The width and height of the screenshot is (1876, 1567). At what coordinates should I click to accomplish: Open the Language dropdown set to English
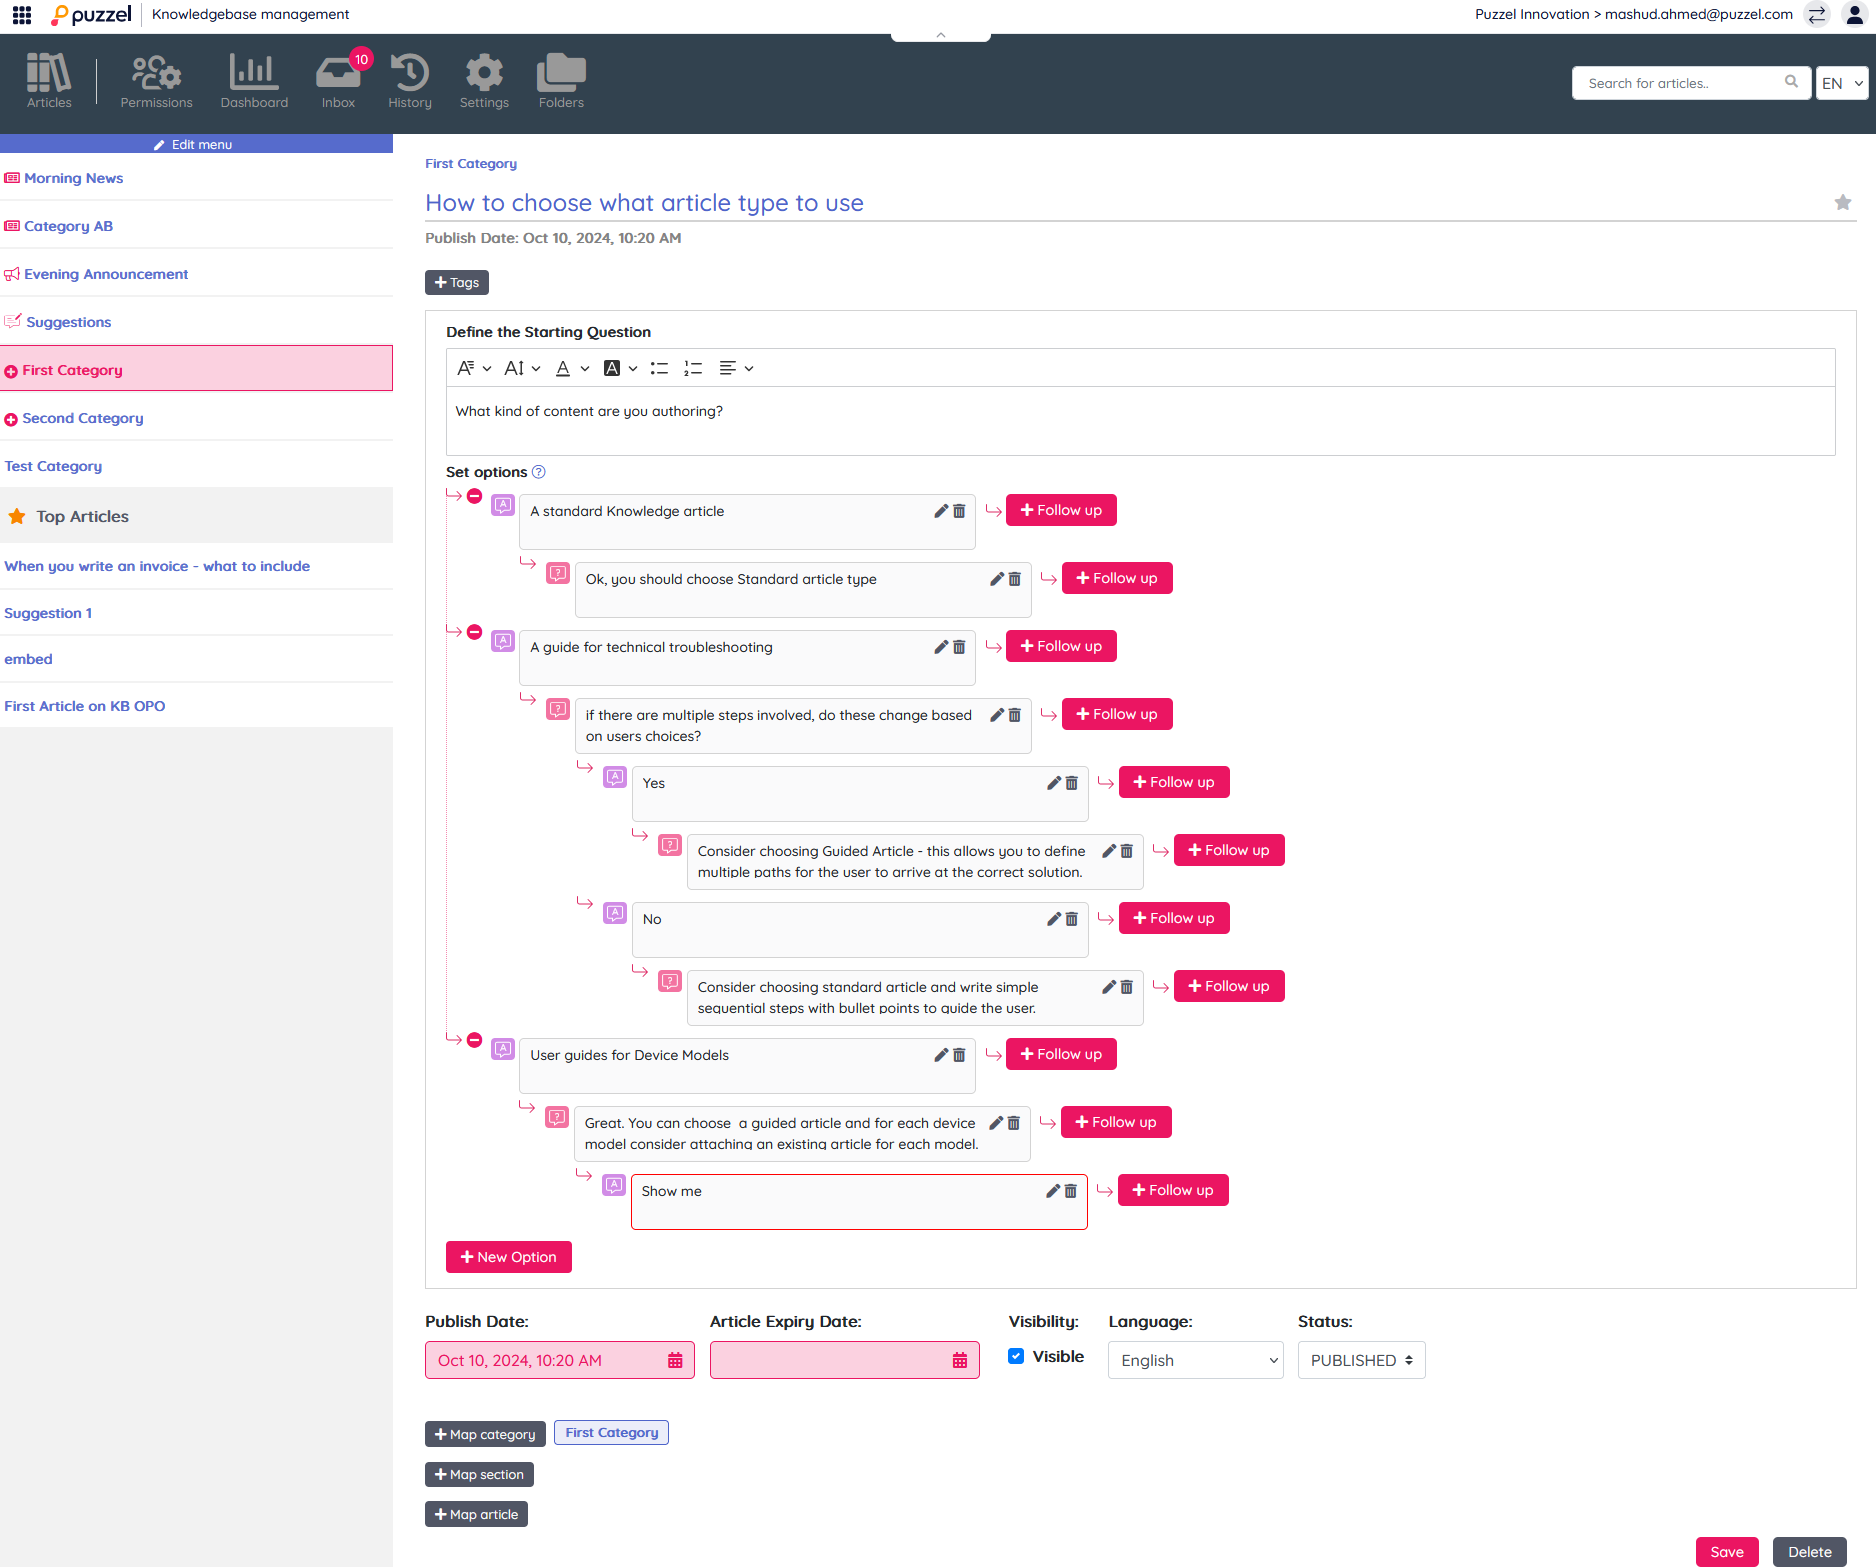(1195, 1360)
